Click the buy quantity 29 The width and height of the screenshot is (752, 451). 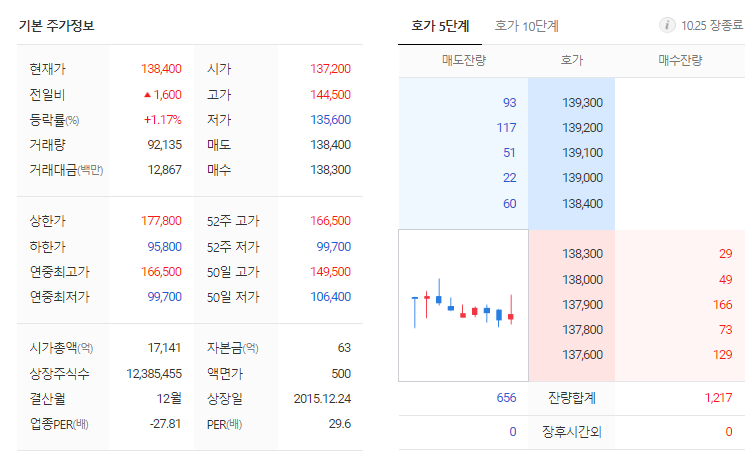point(726,254)
